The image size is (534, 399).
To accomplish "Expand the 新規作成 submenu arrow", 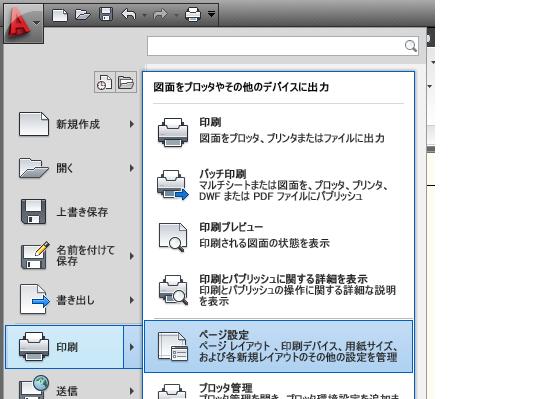I will 132,124.
